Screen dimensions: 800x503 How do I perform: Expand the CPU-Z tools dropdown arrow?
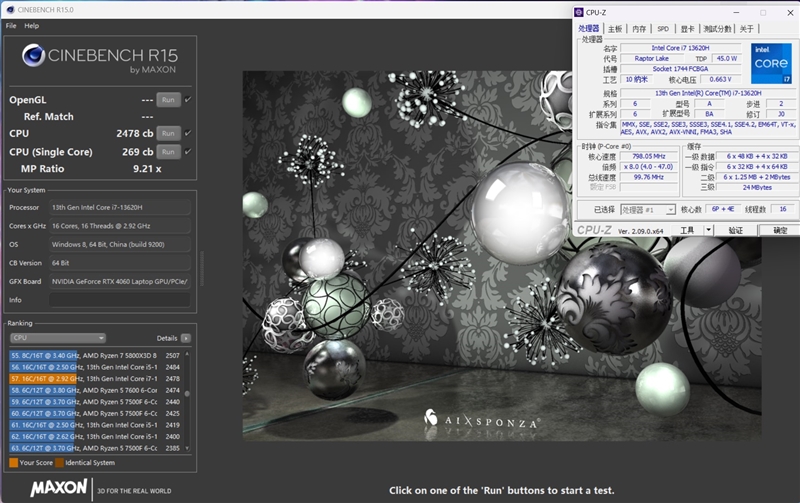(x=708, y=230)
